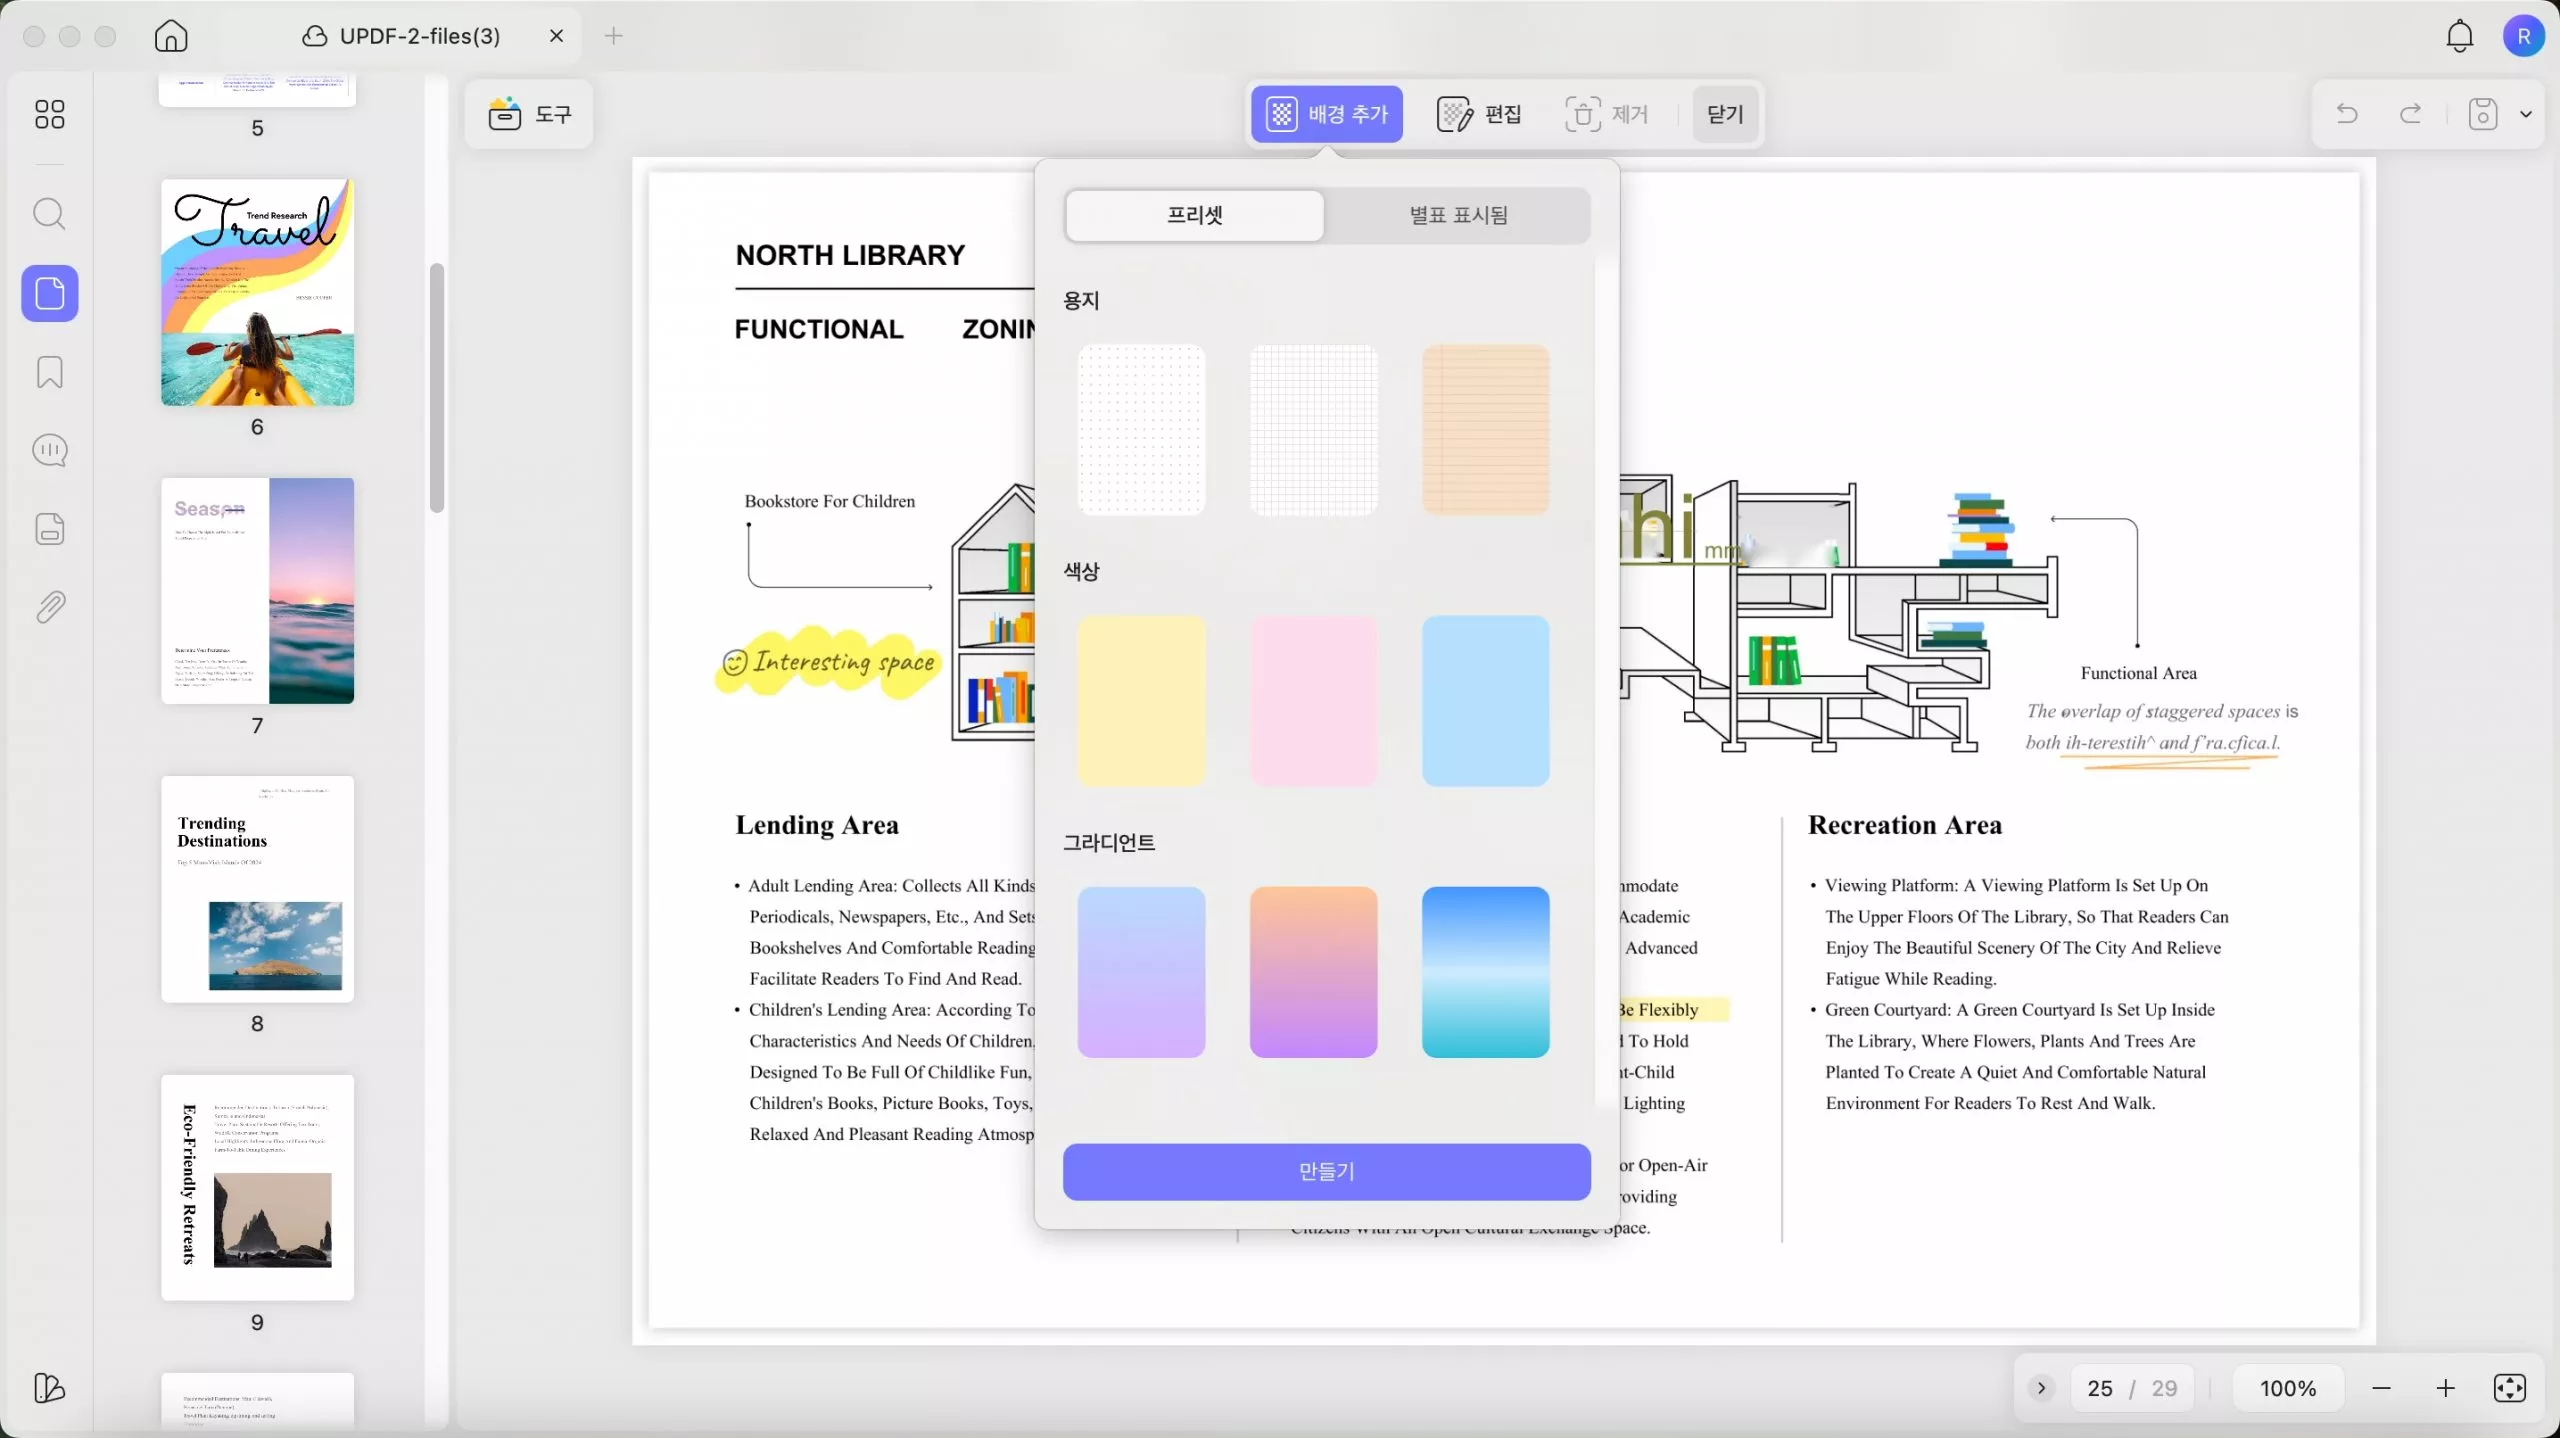This screenshot has height=1438, width=2560.
Task: Pick the orange-to-purple gradient preset
Action: click(1313, 971)
